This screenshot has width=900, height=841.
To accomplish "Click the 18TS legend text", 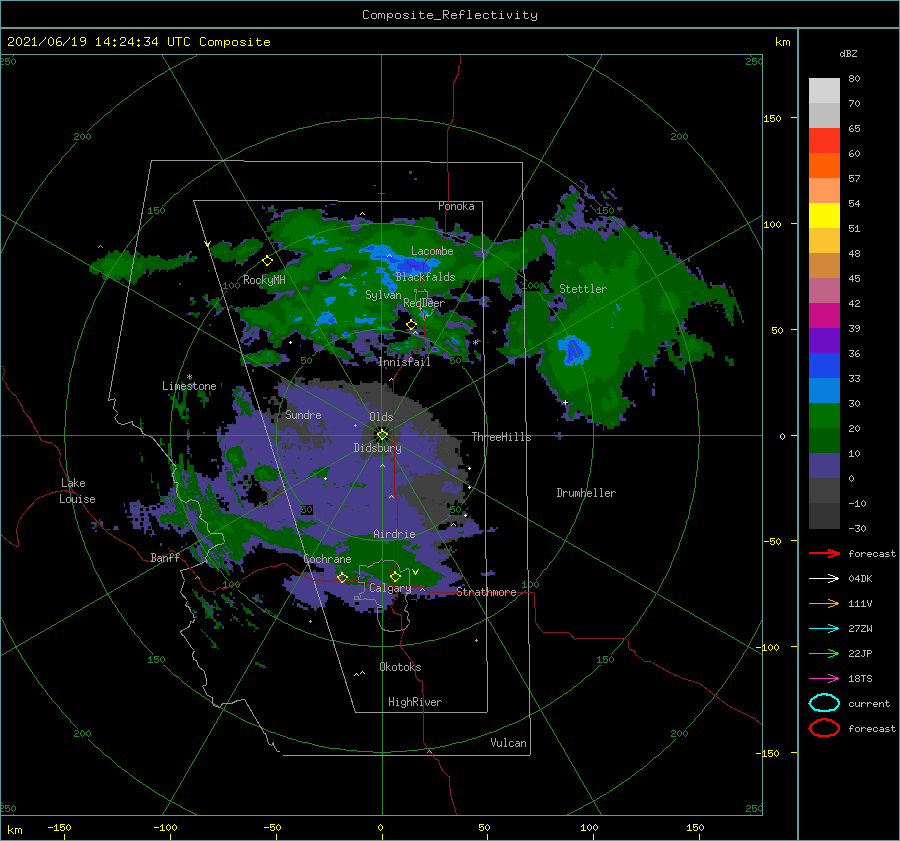I will (x=860, y=679).
